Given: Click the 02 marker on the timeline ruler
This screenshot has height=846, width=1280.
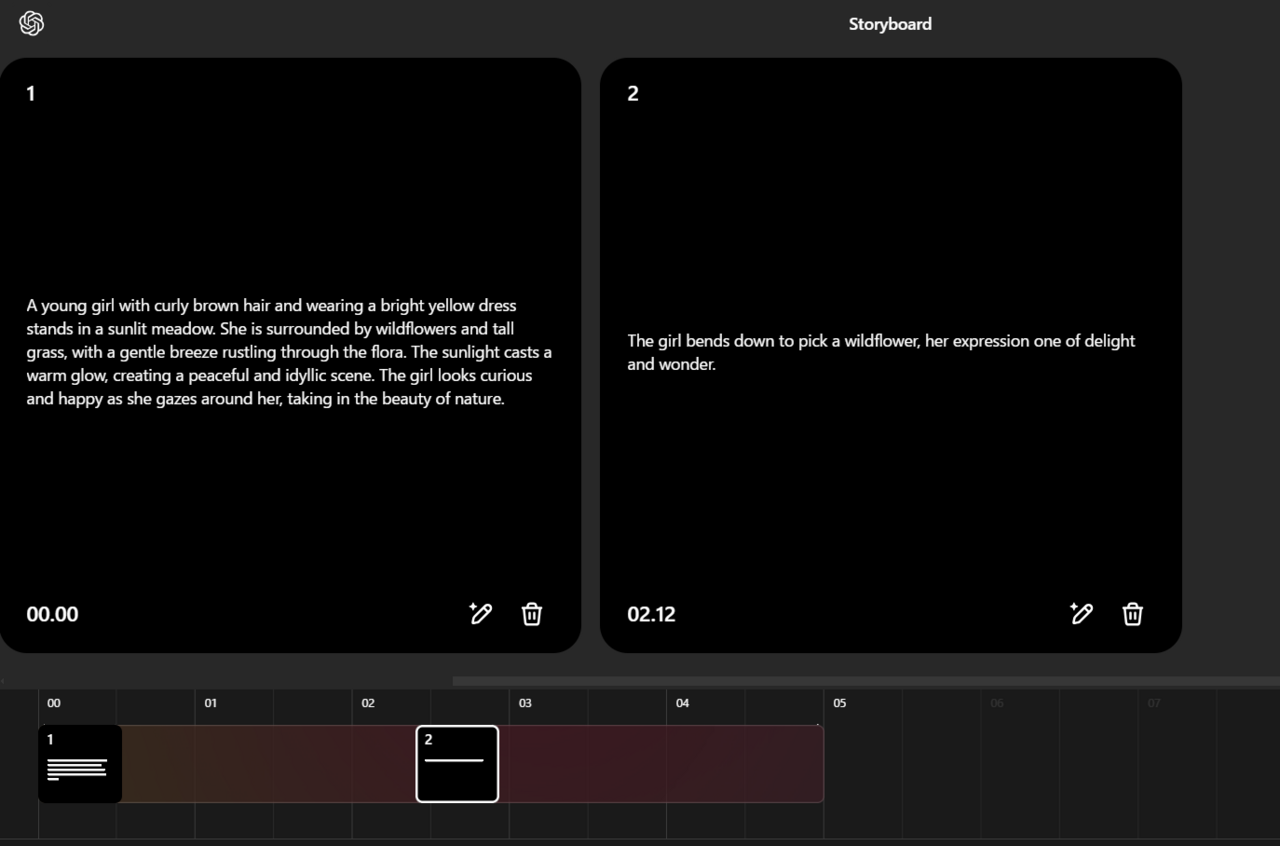Looking at the screenshot, I should (x=368, y=703).
